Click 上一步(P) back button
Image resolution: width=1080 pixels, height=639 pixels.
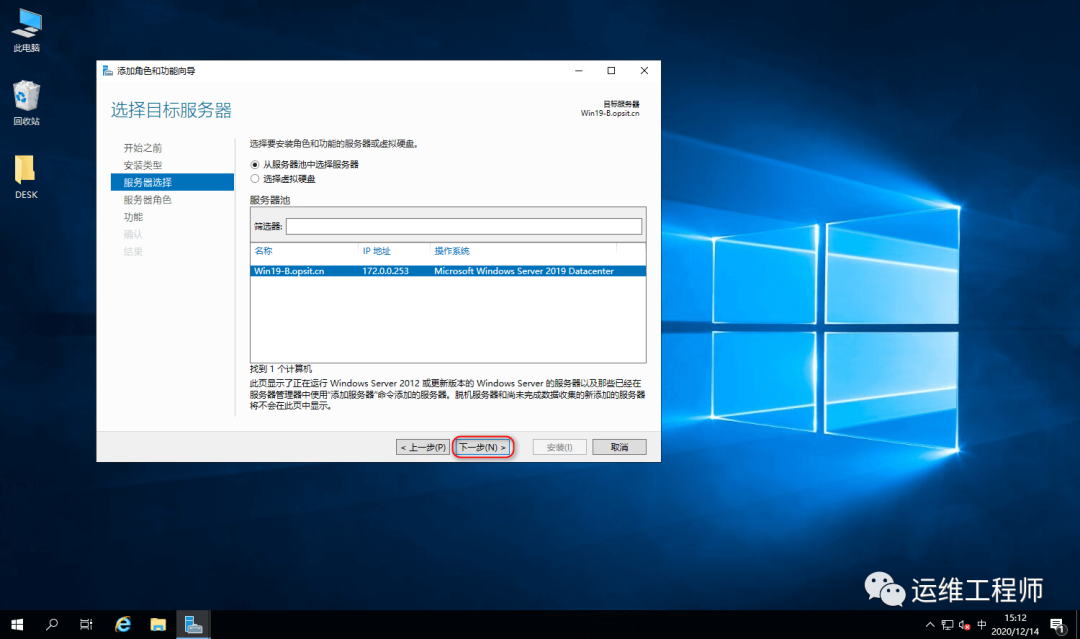pyautogui.click(x=423, y=448)
